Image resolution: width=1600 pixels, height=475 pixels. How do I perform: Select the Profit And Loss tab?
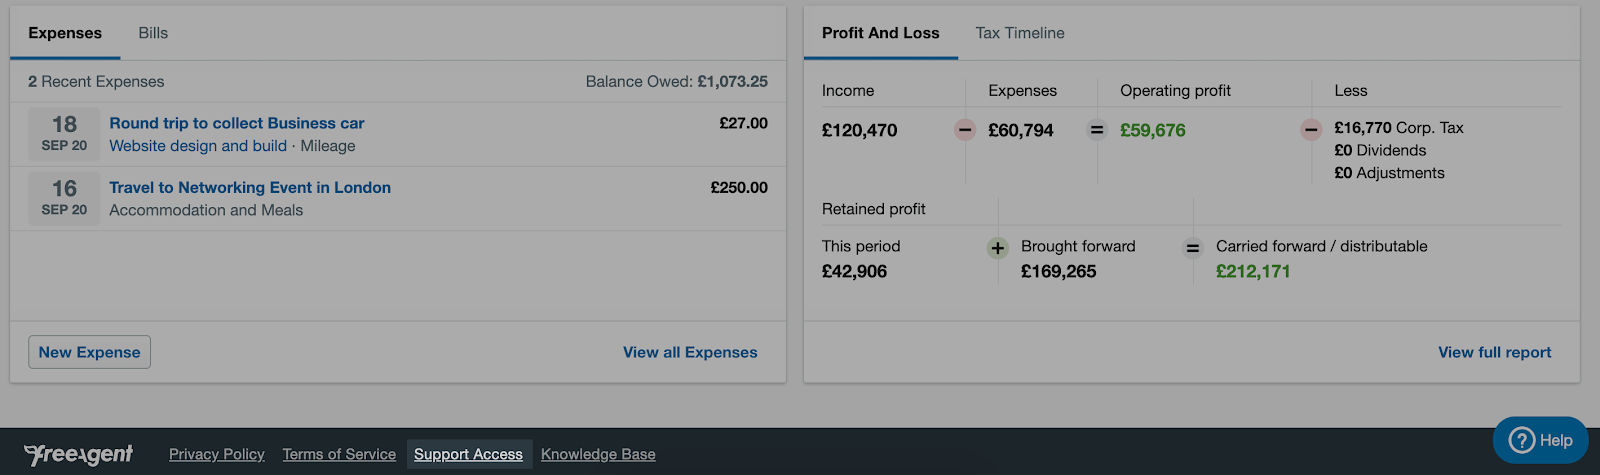pyautogui.click(x=881, y=33)
